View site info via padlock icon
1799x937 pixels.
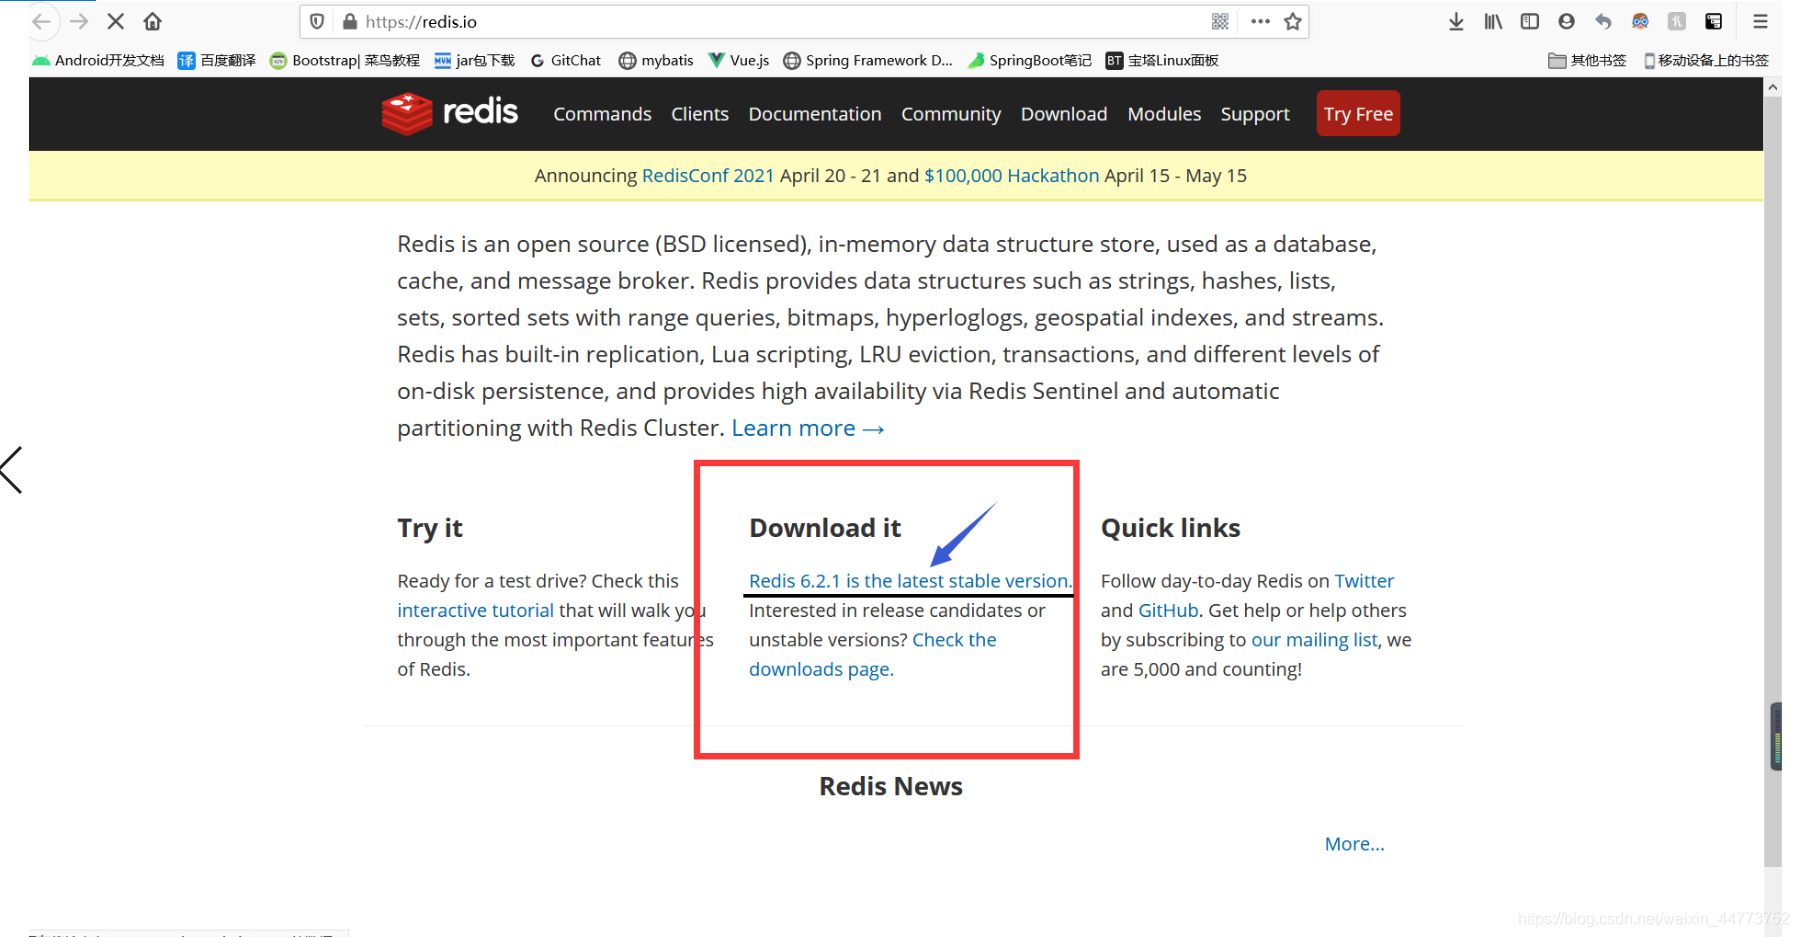tap(350, 21)
